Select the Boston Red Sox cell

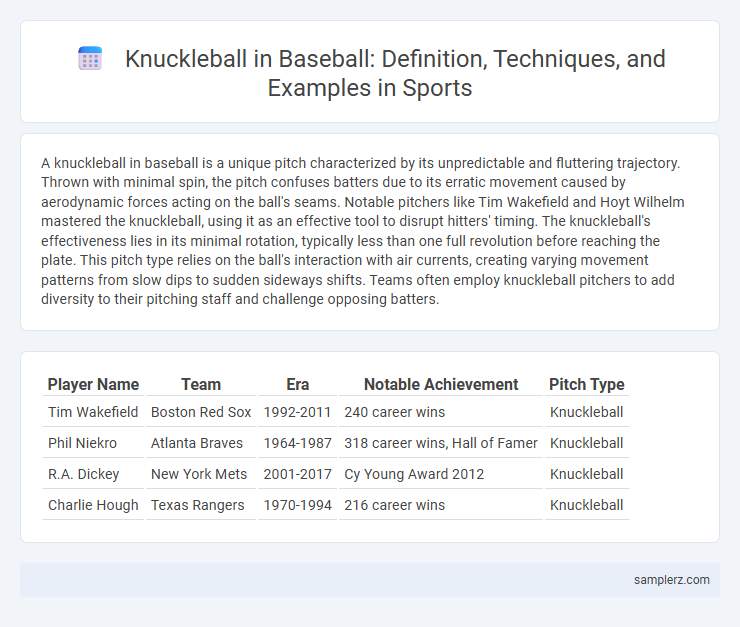(201, 412)
